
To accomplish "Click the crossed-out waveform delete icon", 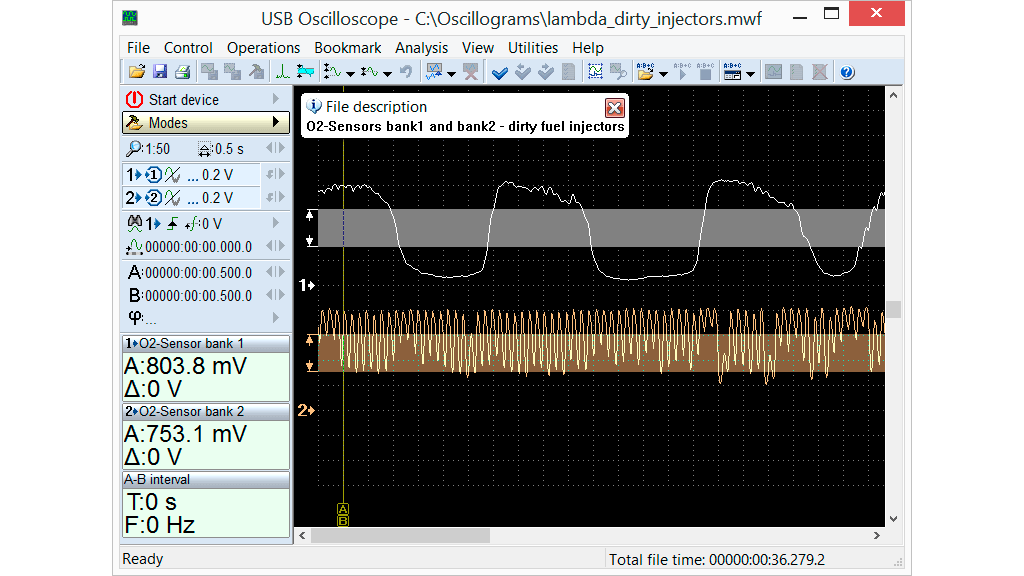I will click(x=470, y=72).
